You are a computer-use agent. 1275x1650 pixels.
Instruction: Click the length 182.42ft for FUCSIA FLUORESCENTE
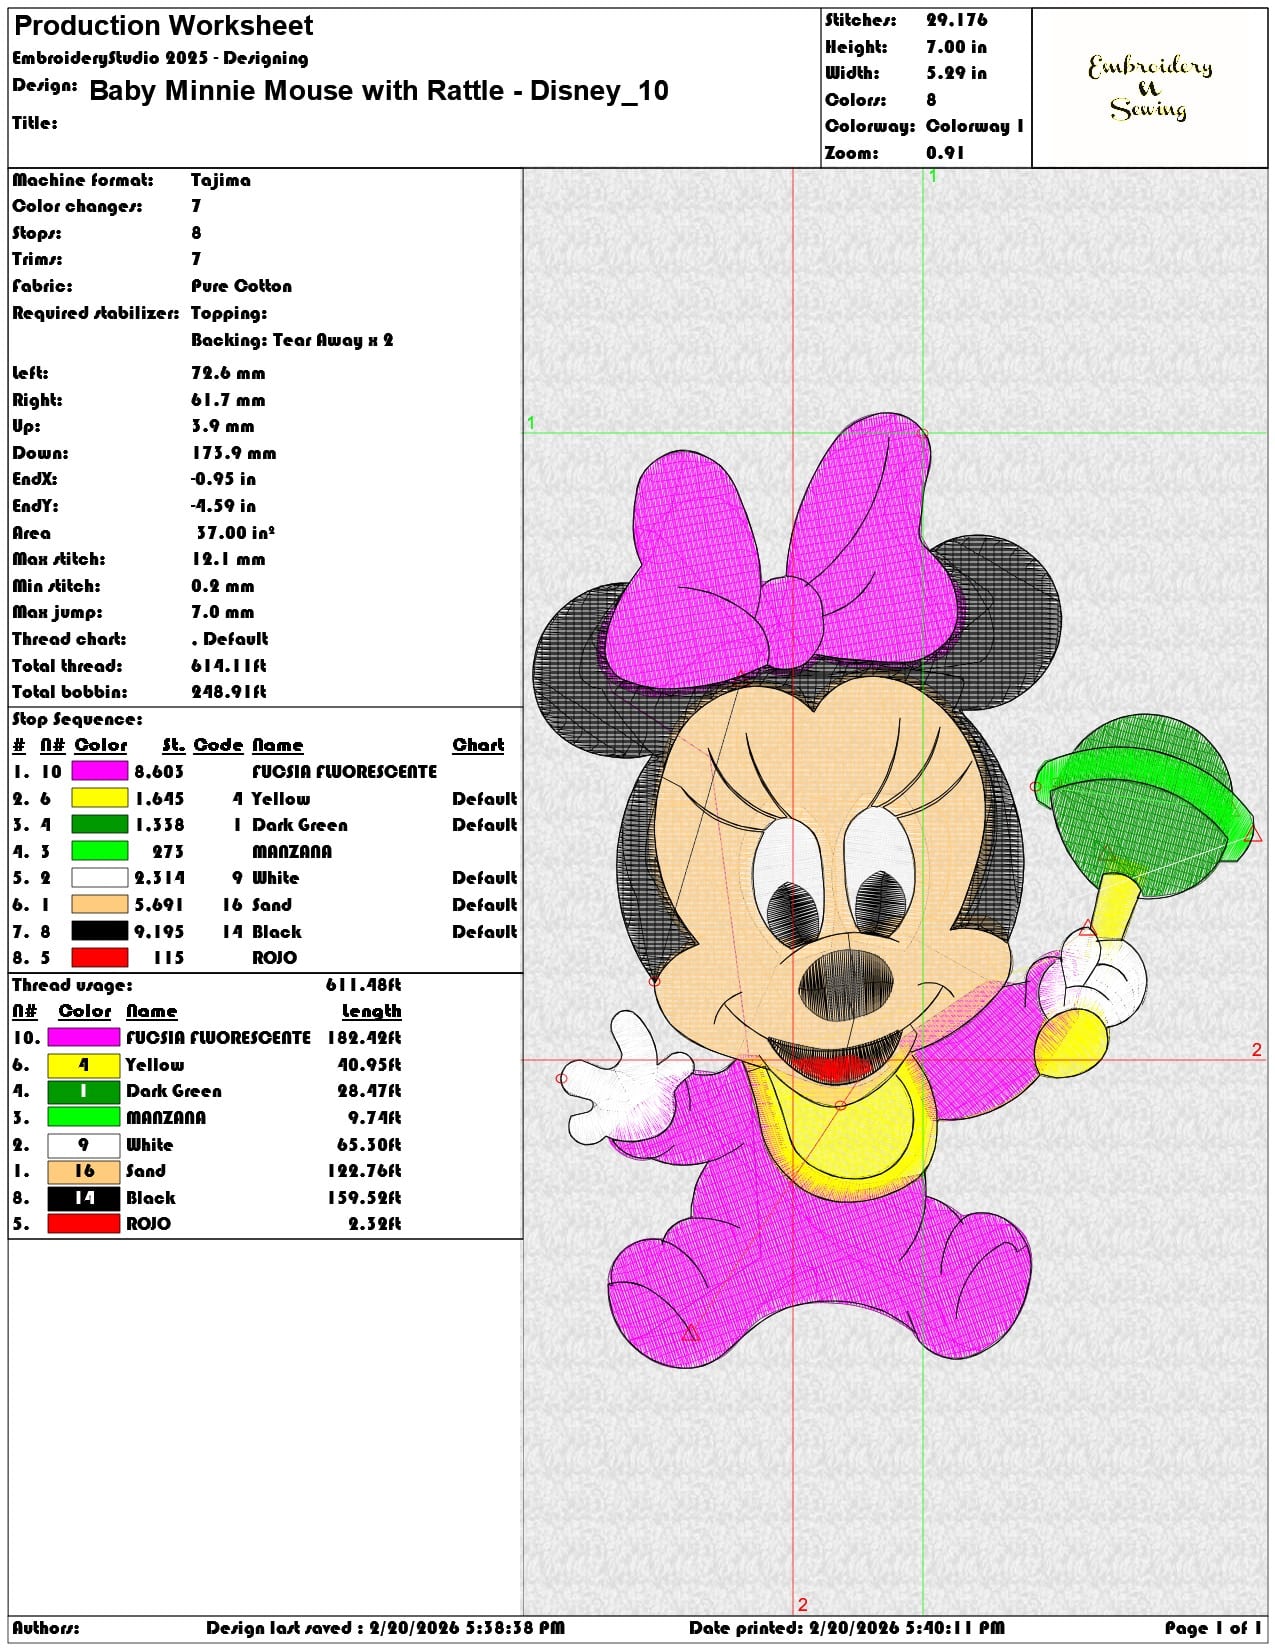pyautogui.click(x=364, y=1038)
